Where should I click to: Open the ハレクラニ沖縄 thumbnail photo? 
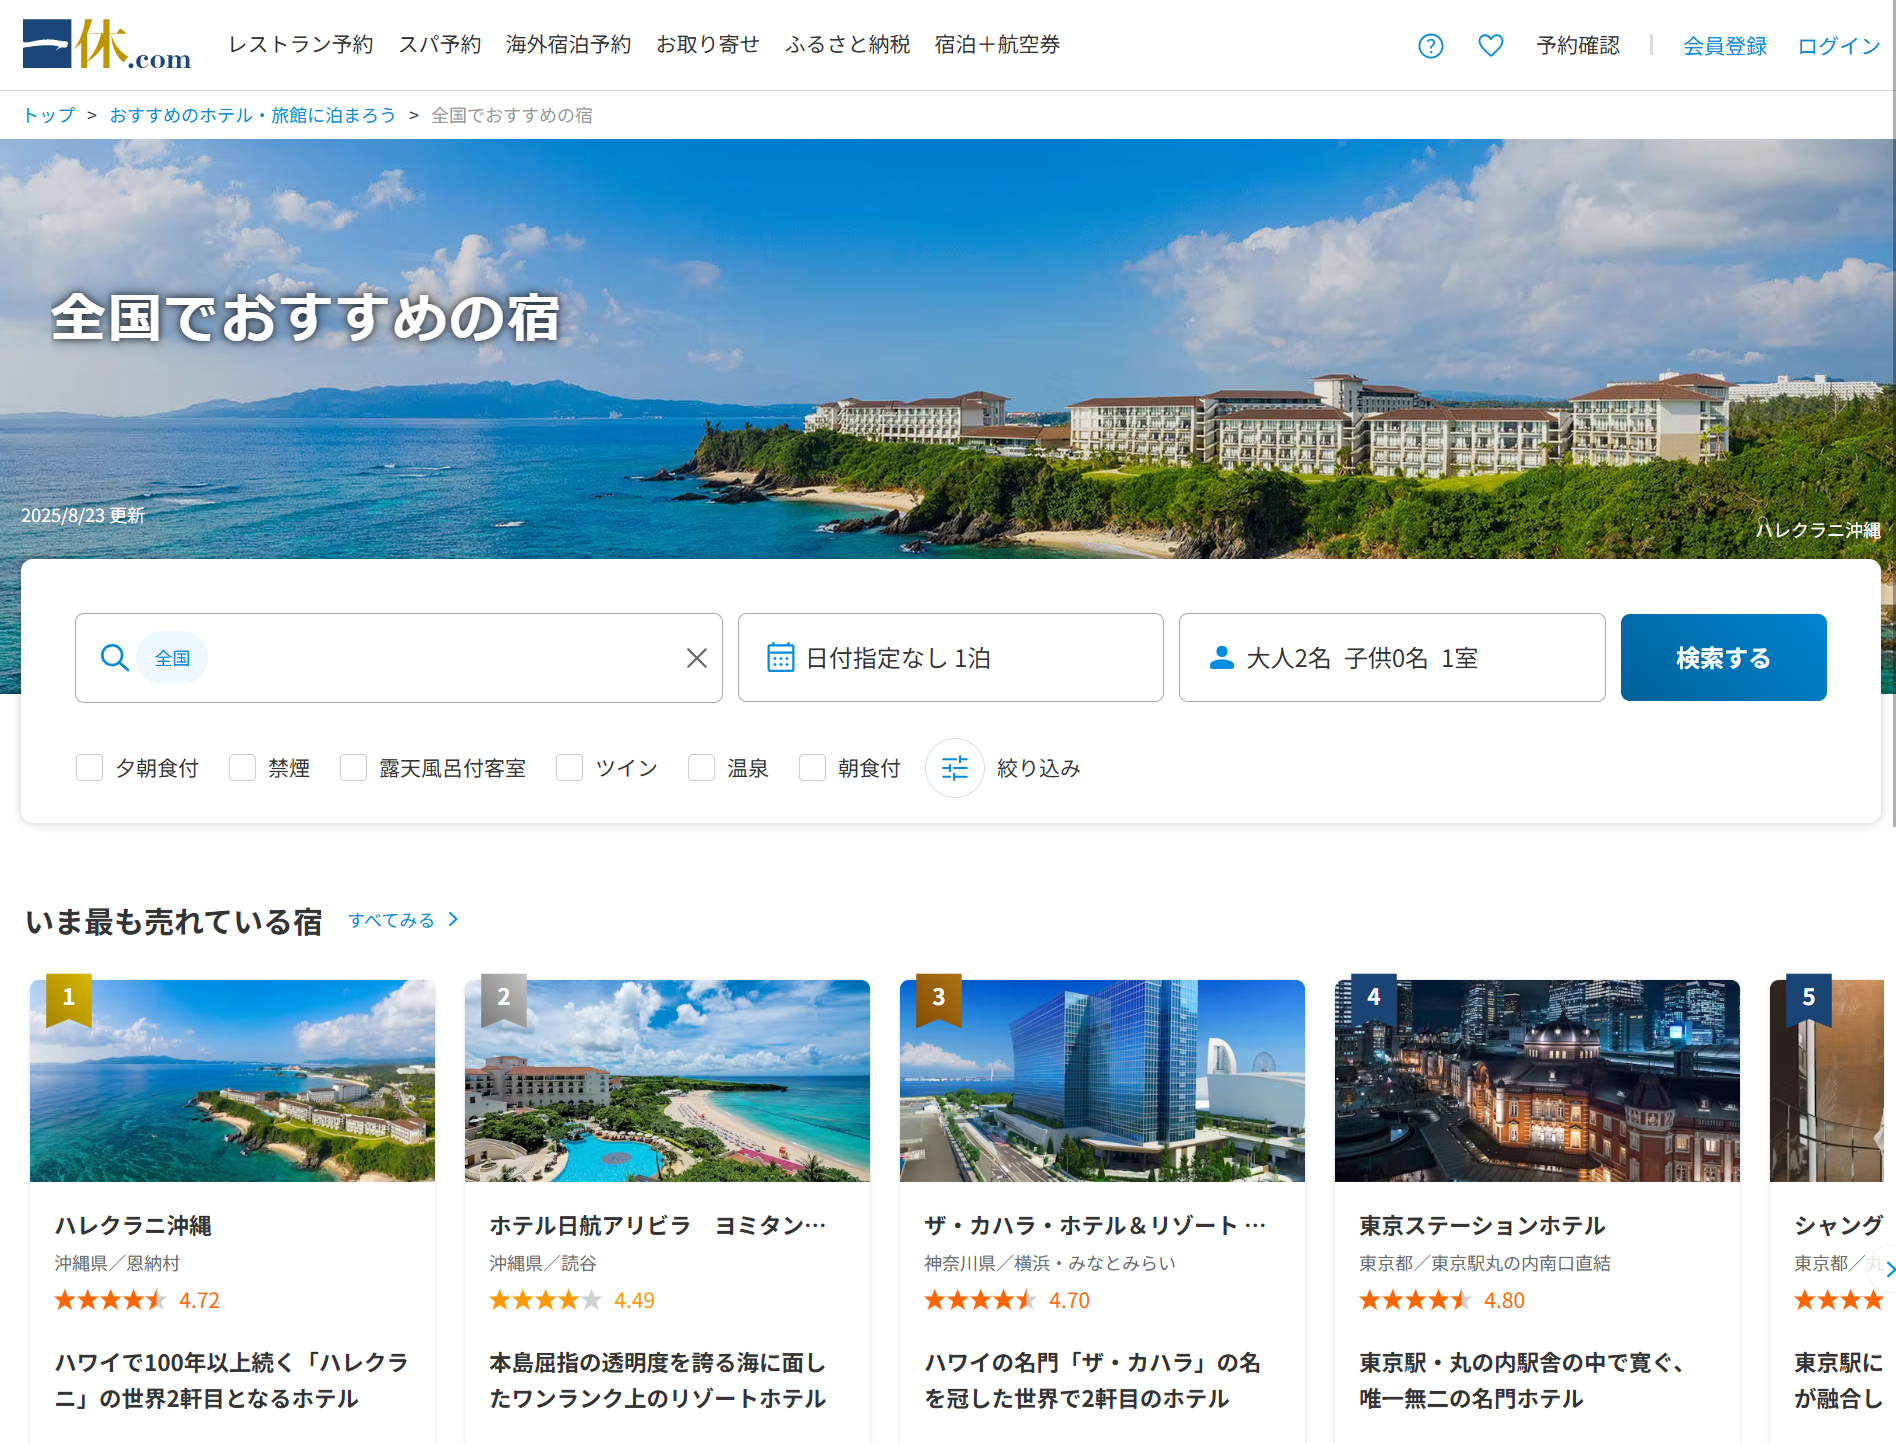[232, 1081]
